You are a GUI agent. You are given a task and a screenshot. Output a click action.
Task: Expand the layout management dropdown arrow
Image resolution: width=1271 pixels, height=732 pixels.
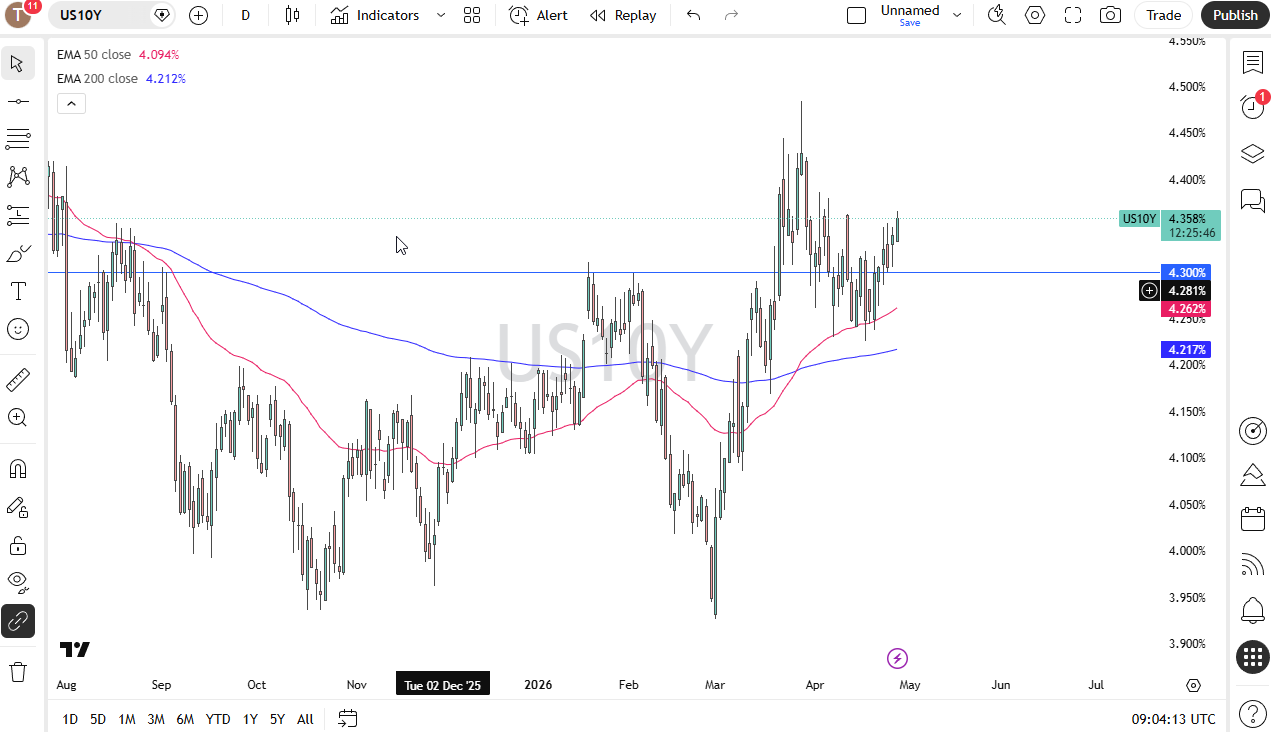click(957, 15)
